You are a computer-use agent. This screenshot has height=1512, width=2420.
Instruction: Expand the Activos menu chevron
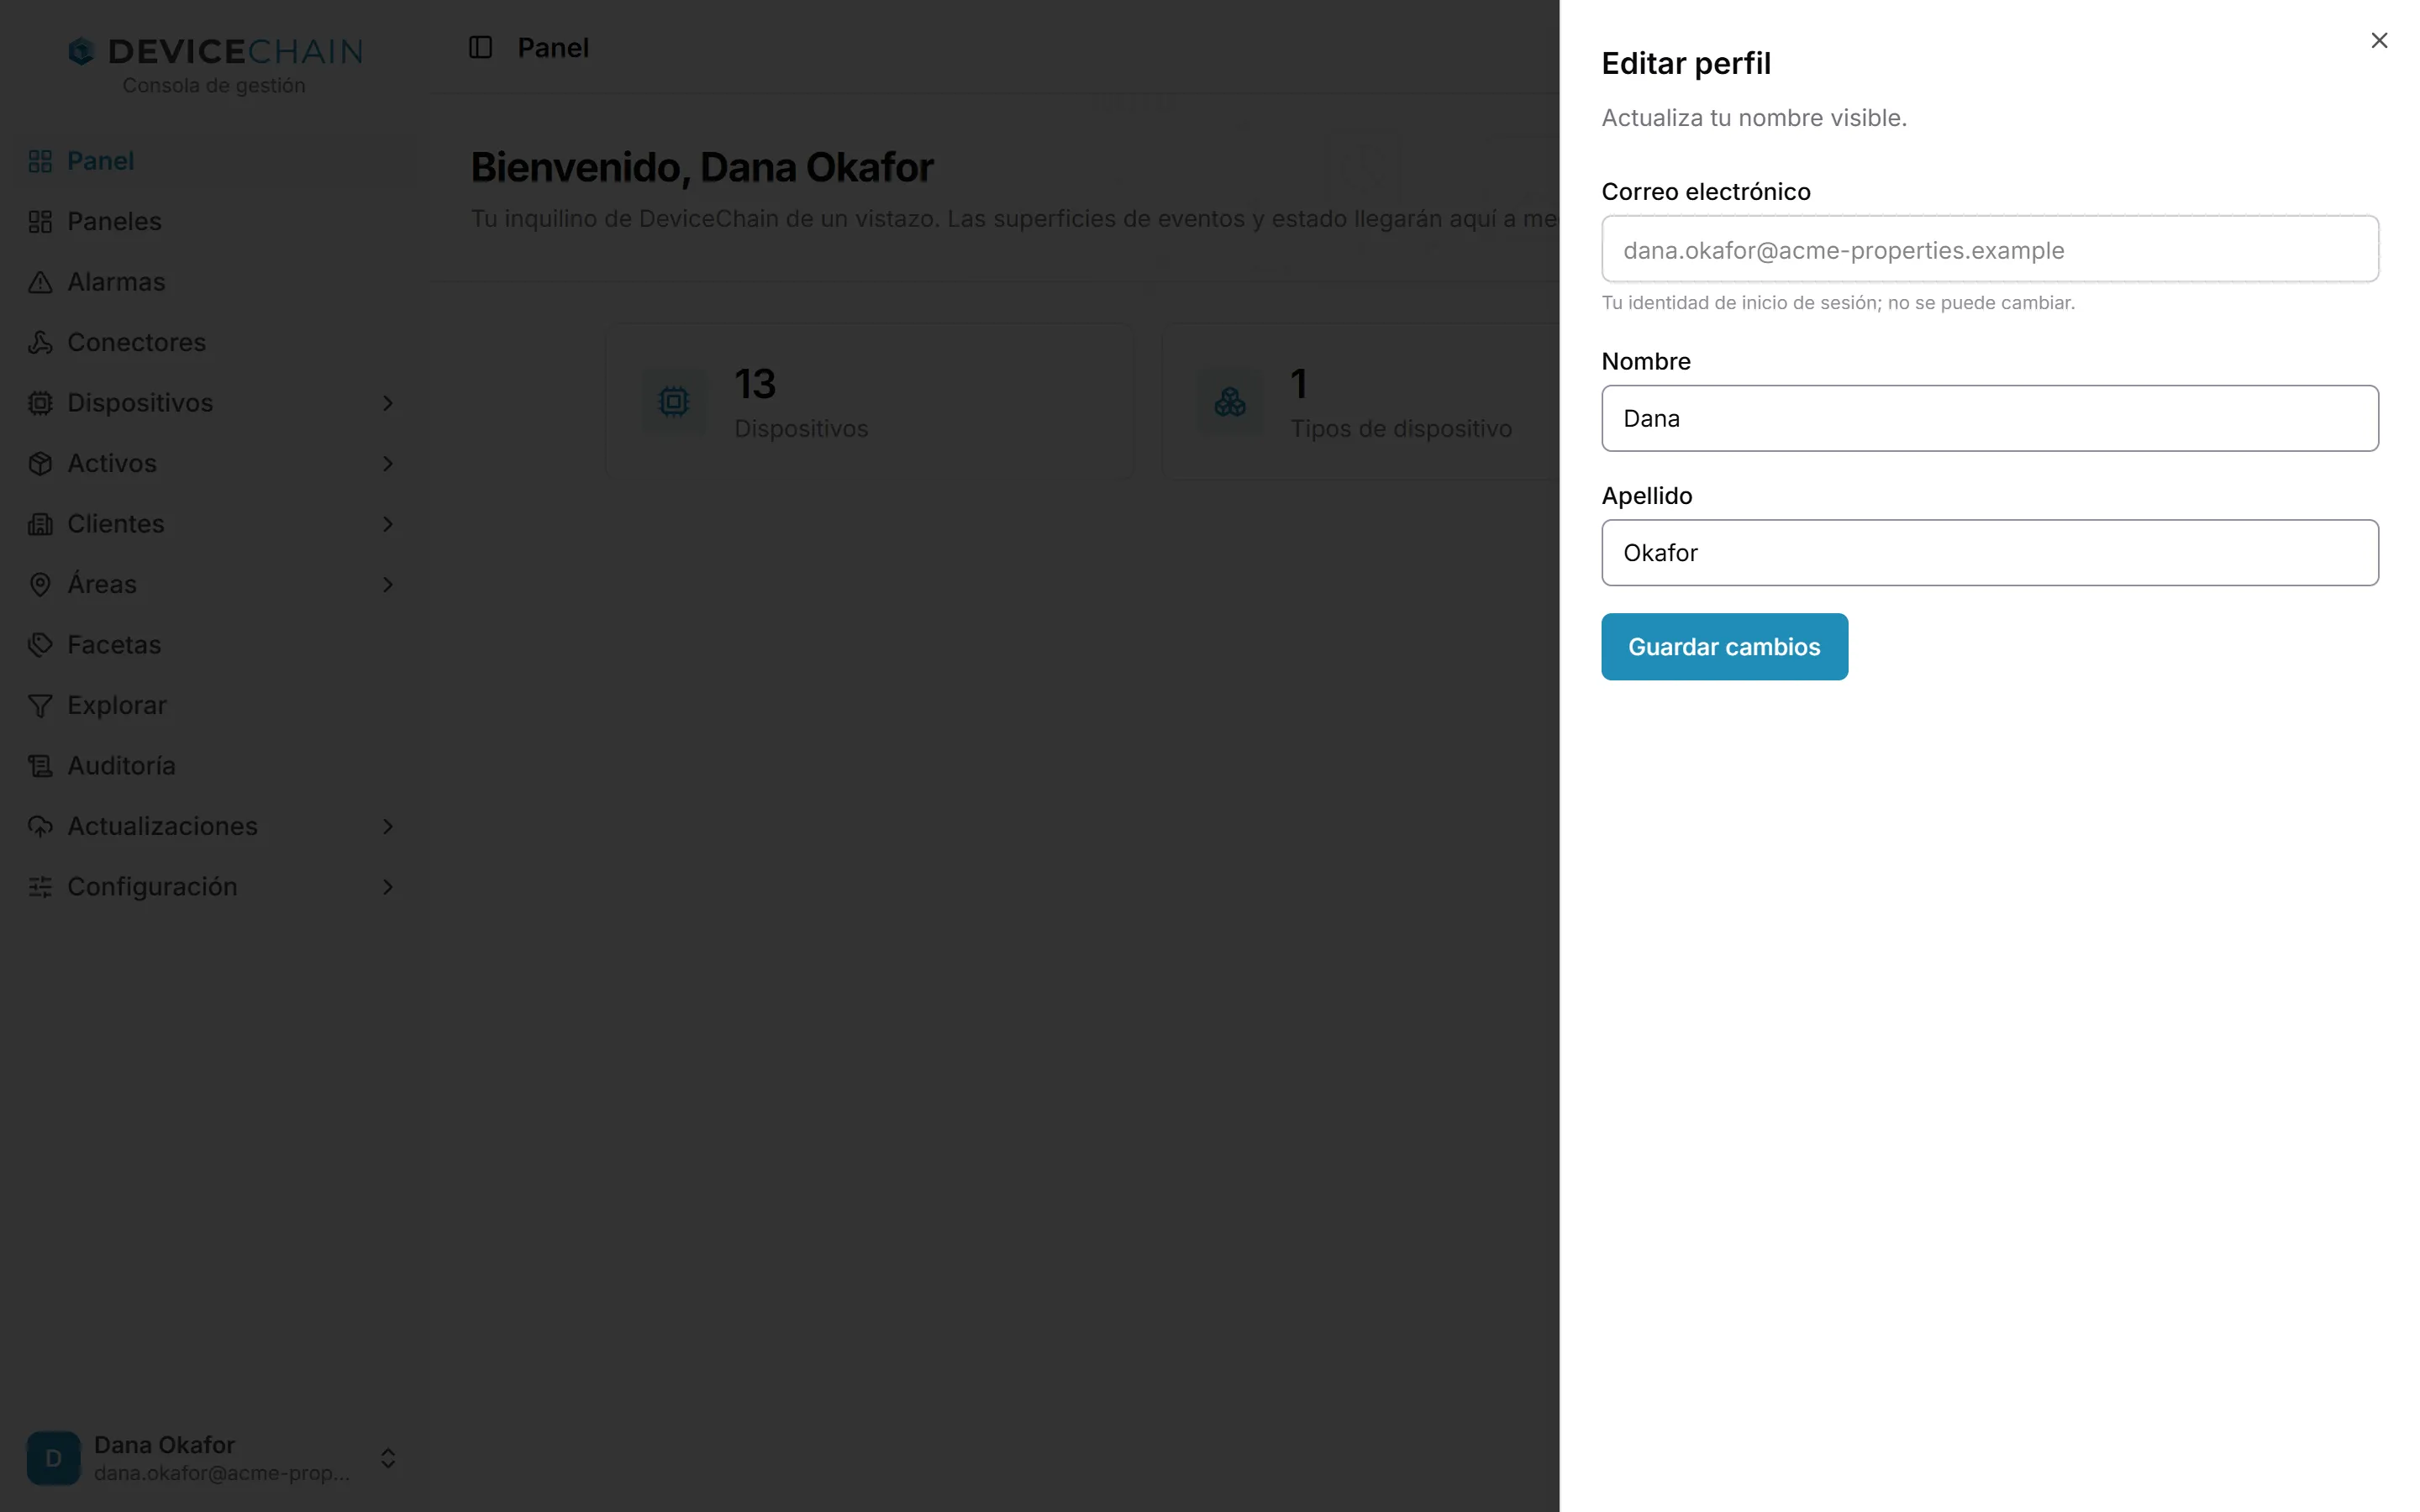point(388,464)
